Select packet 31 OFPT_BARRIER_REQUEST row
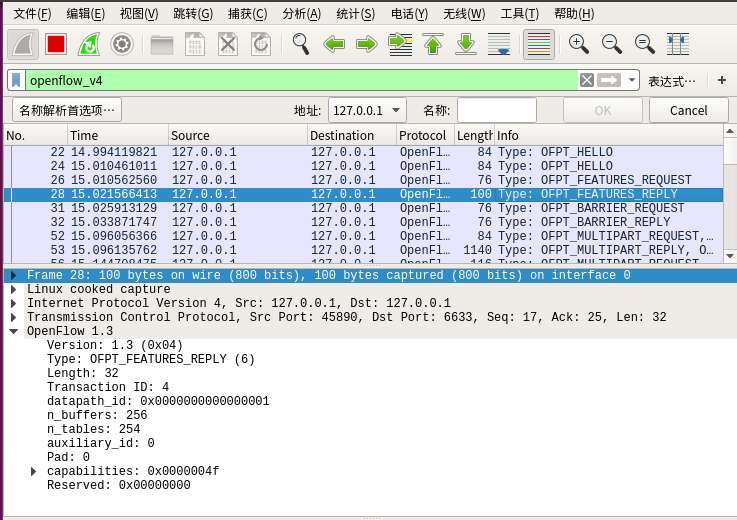This screenshot has width=737, height=520. pyautogui.click(x=363, y=208)
